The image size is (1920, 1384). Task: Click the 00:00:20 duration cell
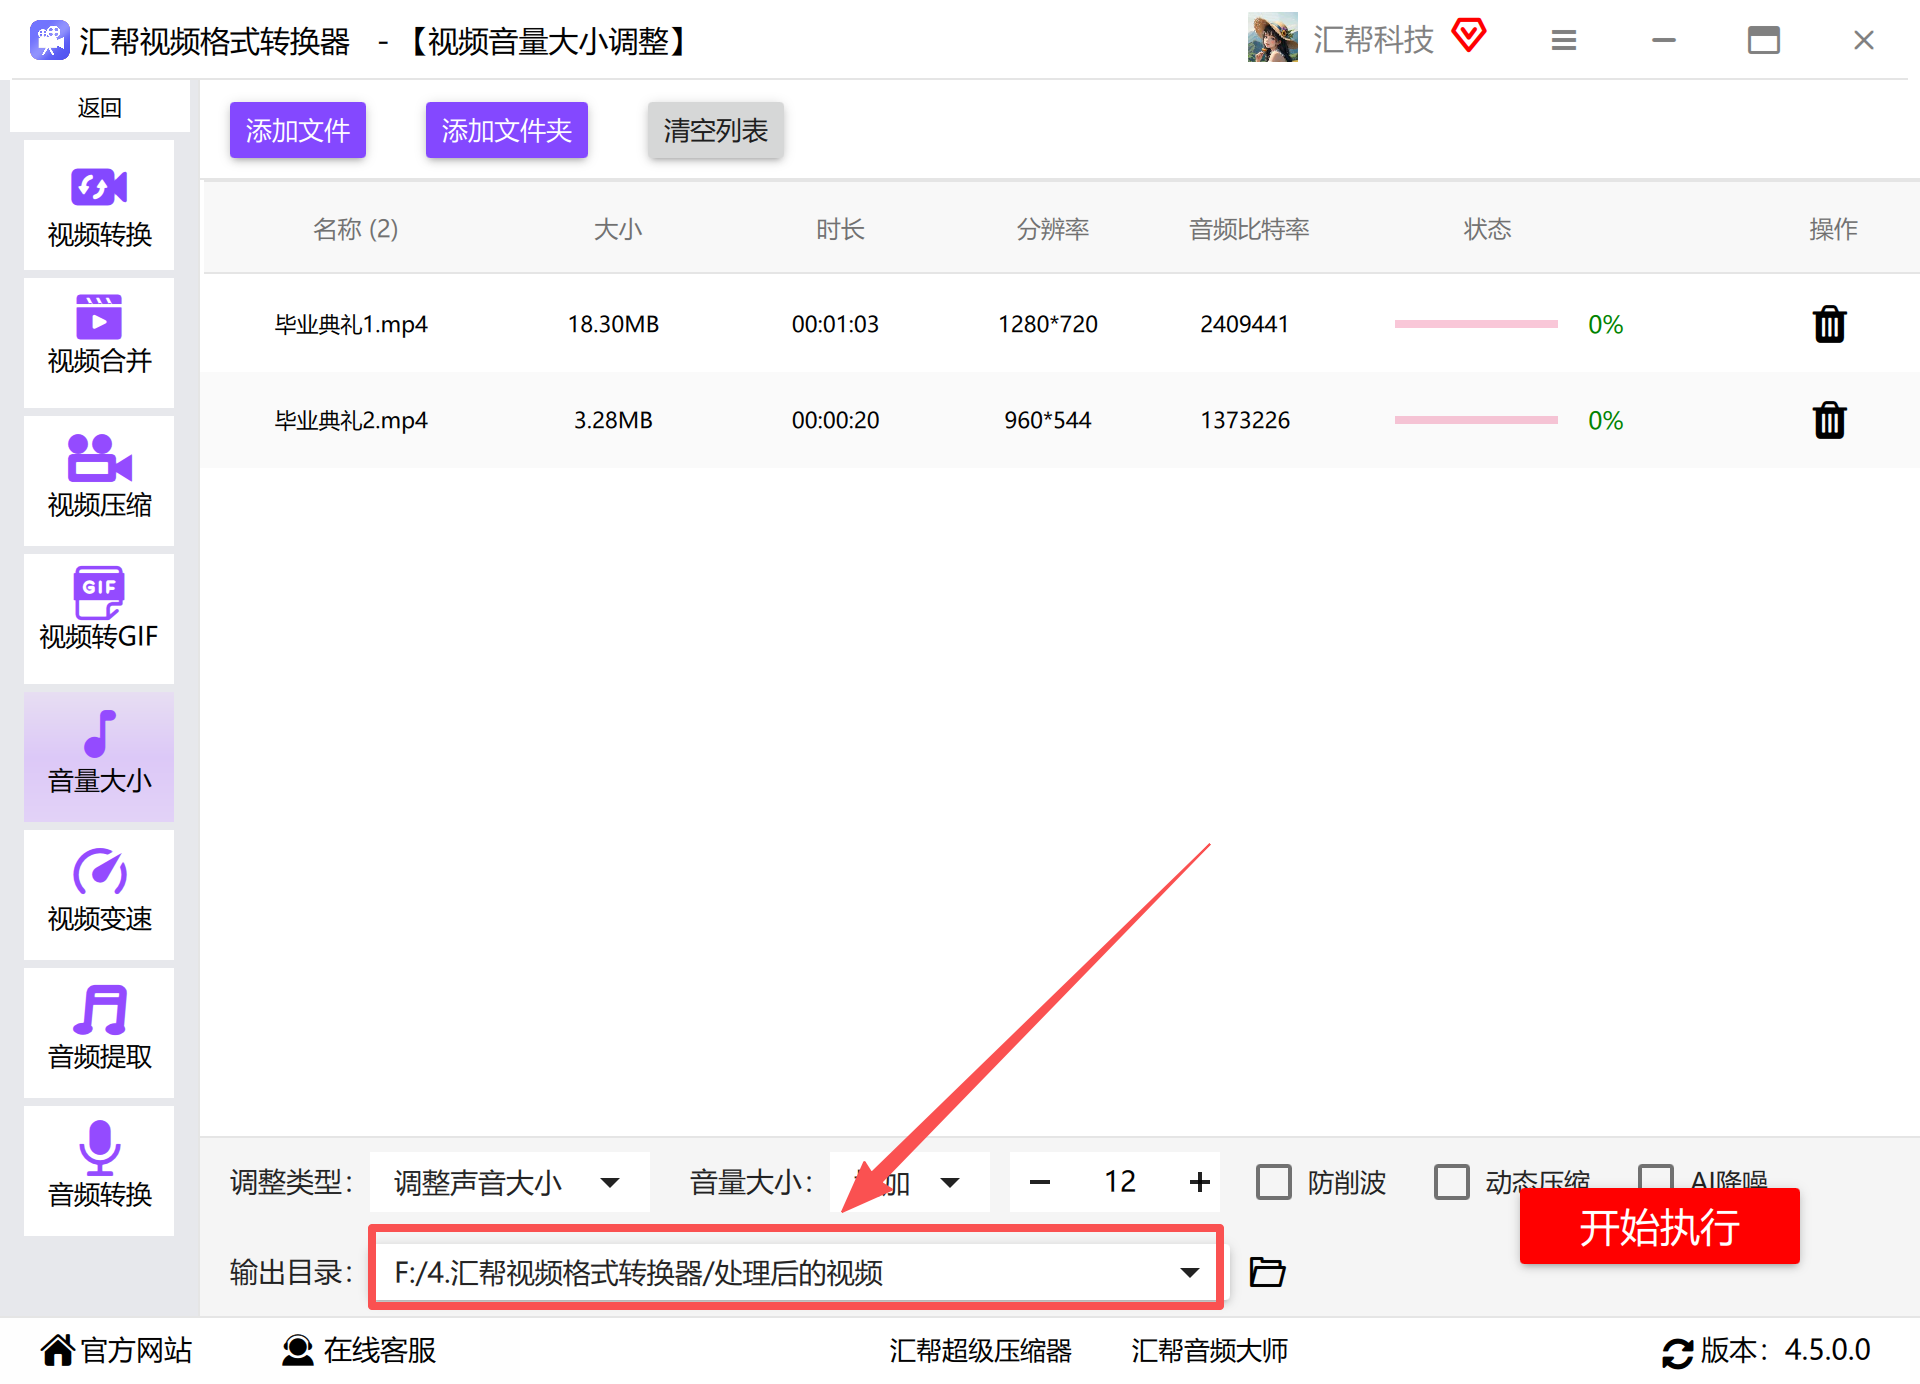tap(835, 420)
